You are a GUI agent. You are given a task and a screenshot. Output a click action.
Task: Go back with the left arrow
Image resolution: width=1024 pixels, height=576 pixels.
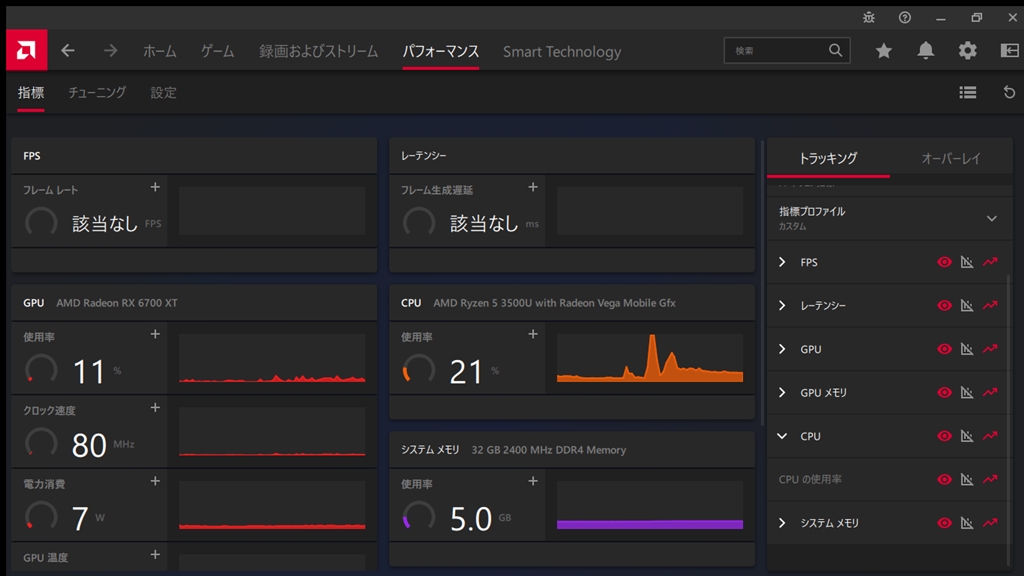pyautogui.click(x=68, y=51)
